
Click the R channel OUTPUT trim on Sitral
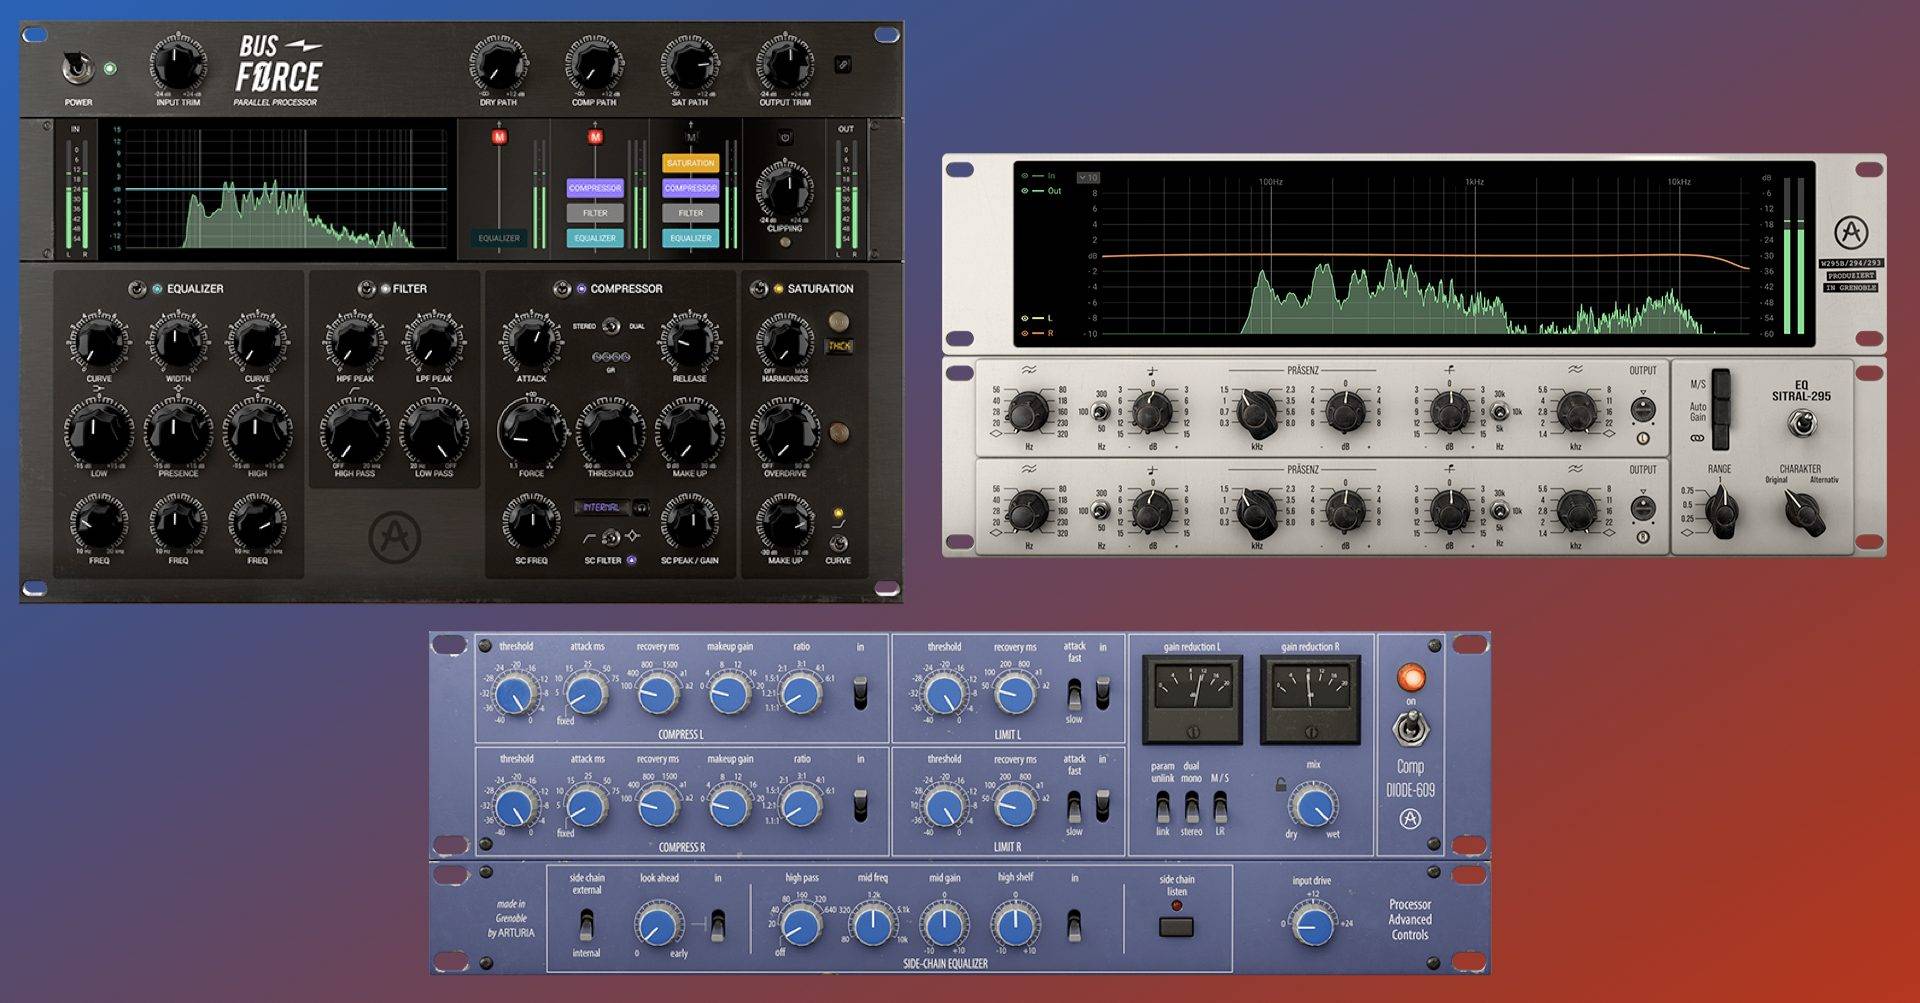(1642, 508)
